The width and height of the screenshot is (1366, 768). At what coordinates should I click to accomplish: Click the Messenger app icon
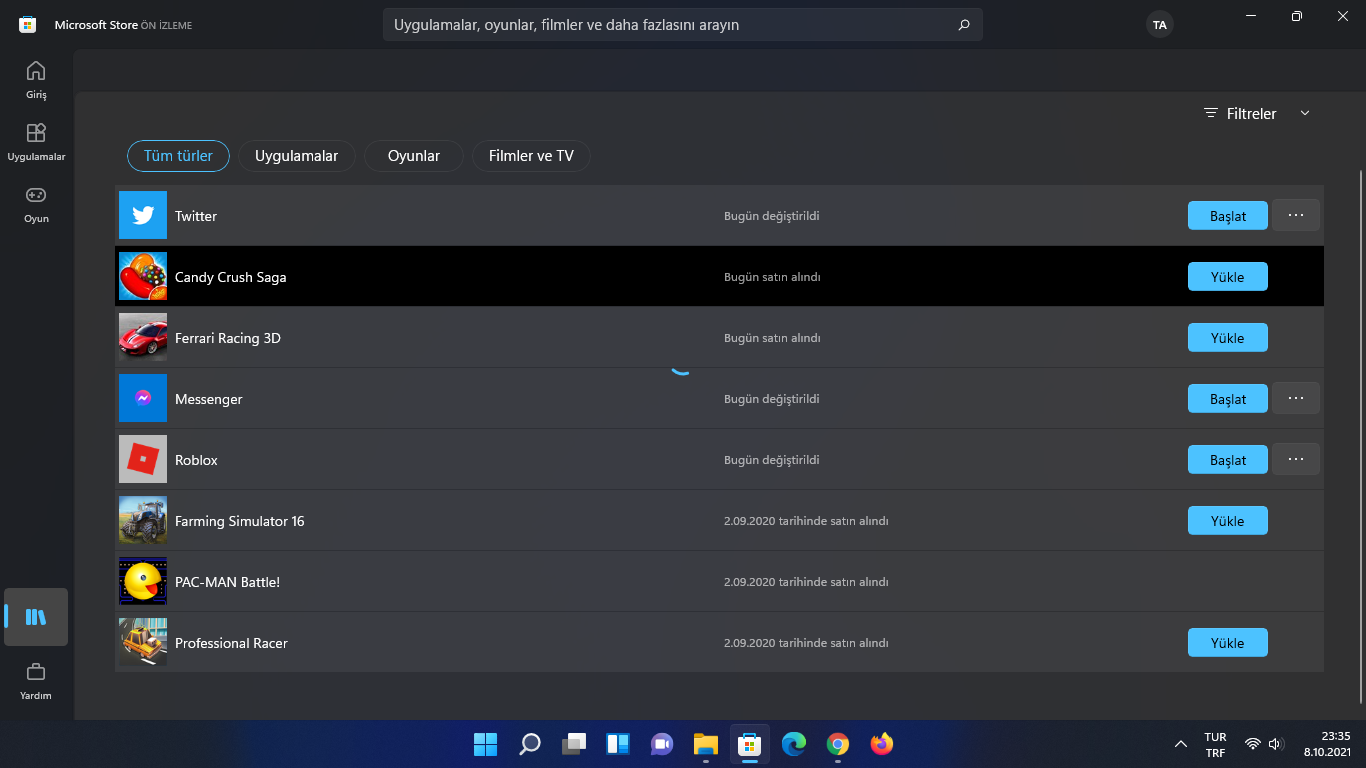click(x=143, y=398)
